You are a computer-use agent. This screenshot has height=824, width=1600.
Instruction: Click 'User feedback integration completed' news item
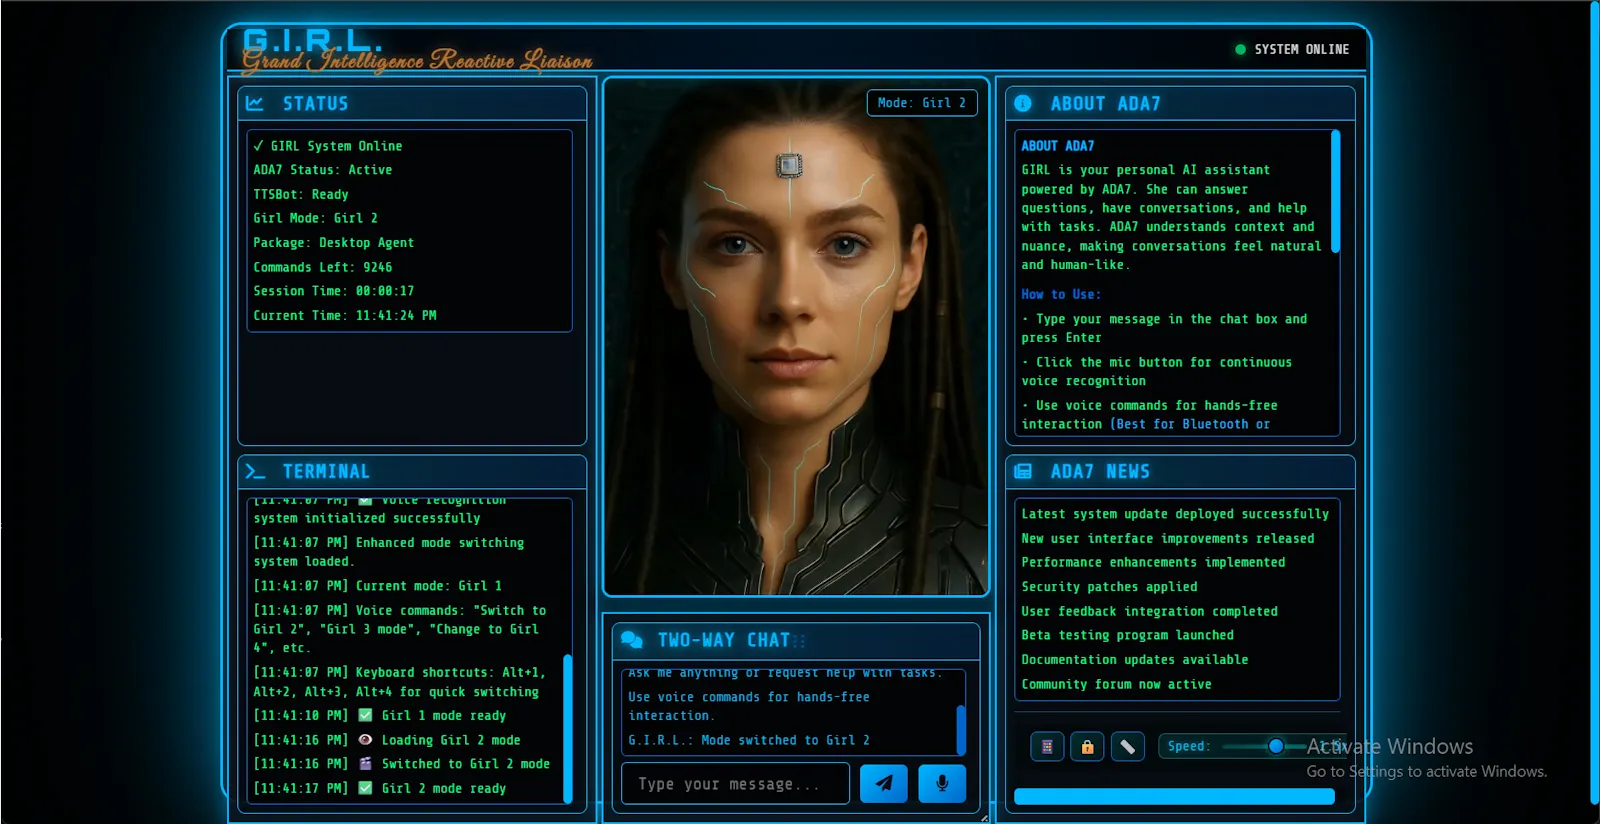click(1149, 611)
